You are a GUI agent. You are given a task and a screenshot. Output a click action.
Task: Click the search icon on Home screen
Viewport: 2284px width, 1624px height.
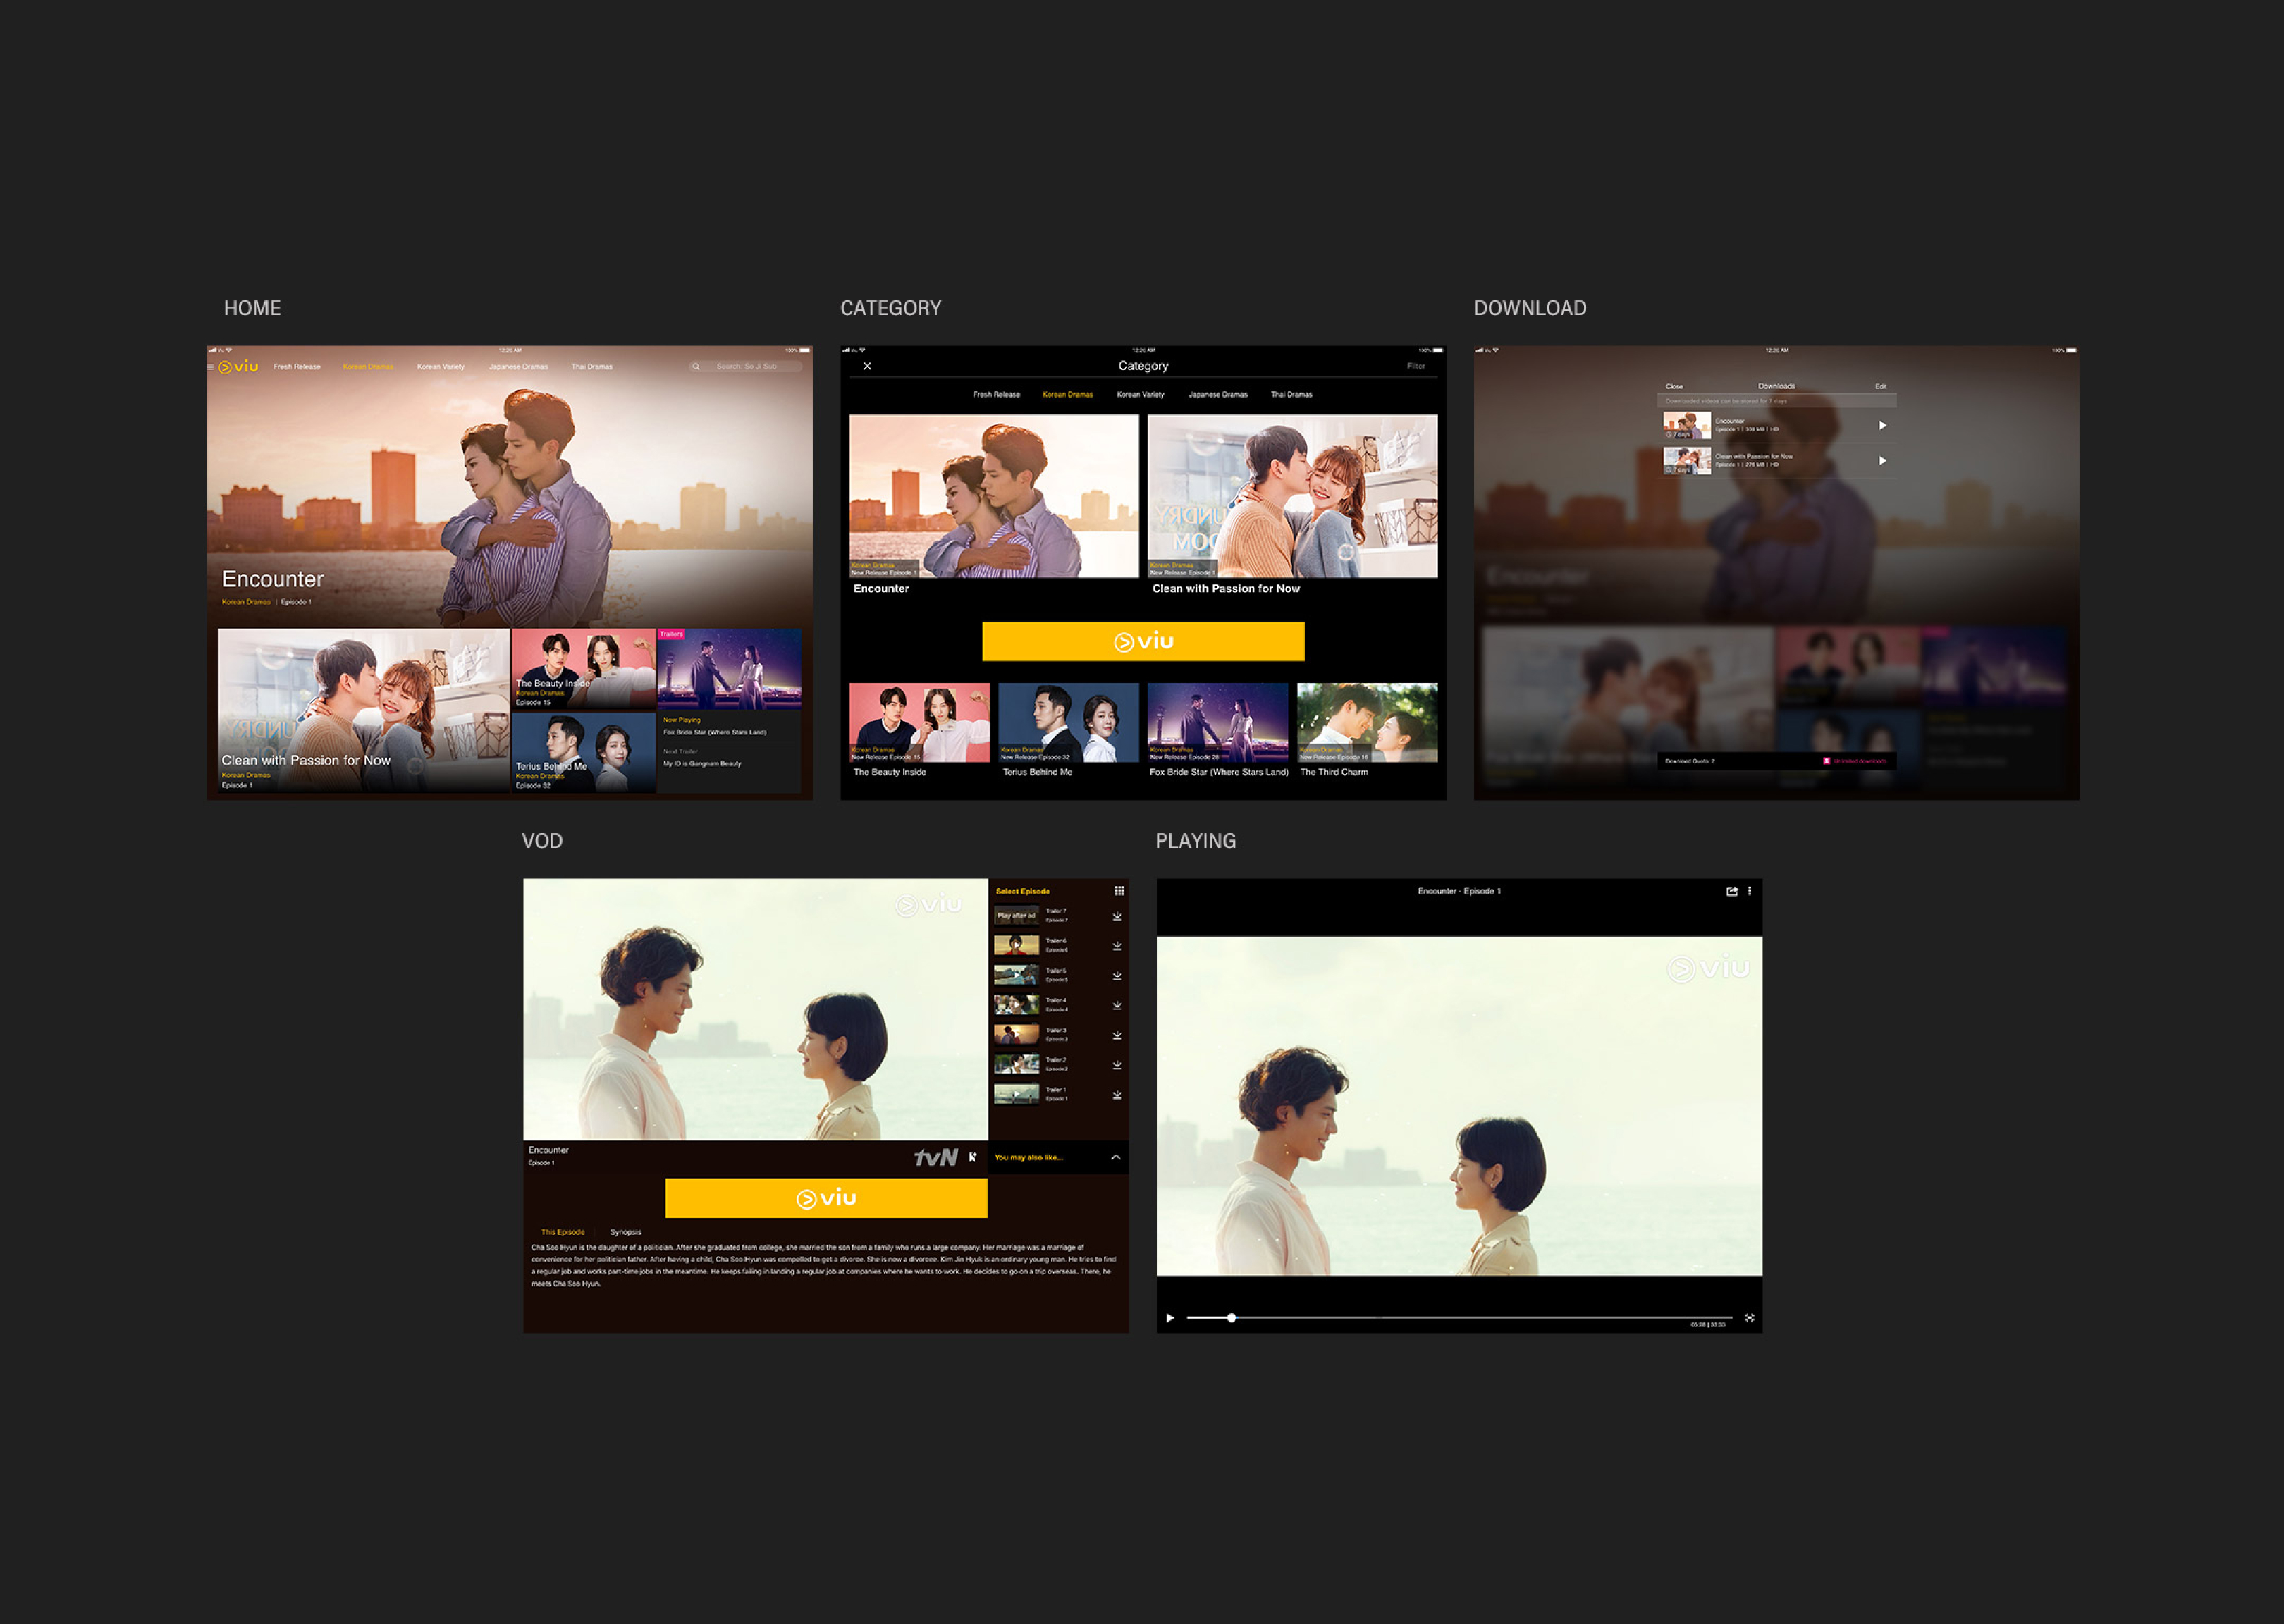pos(696,367)
